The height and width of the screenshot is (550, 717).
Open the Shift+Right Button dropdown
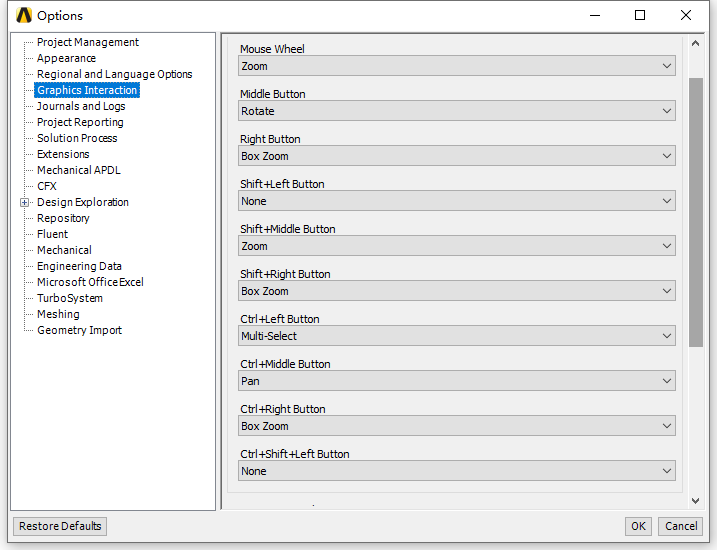456,291
